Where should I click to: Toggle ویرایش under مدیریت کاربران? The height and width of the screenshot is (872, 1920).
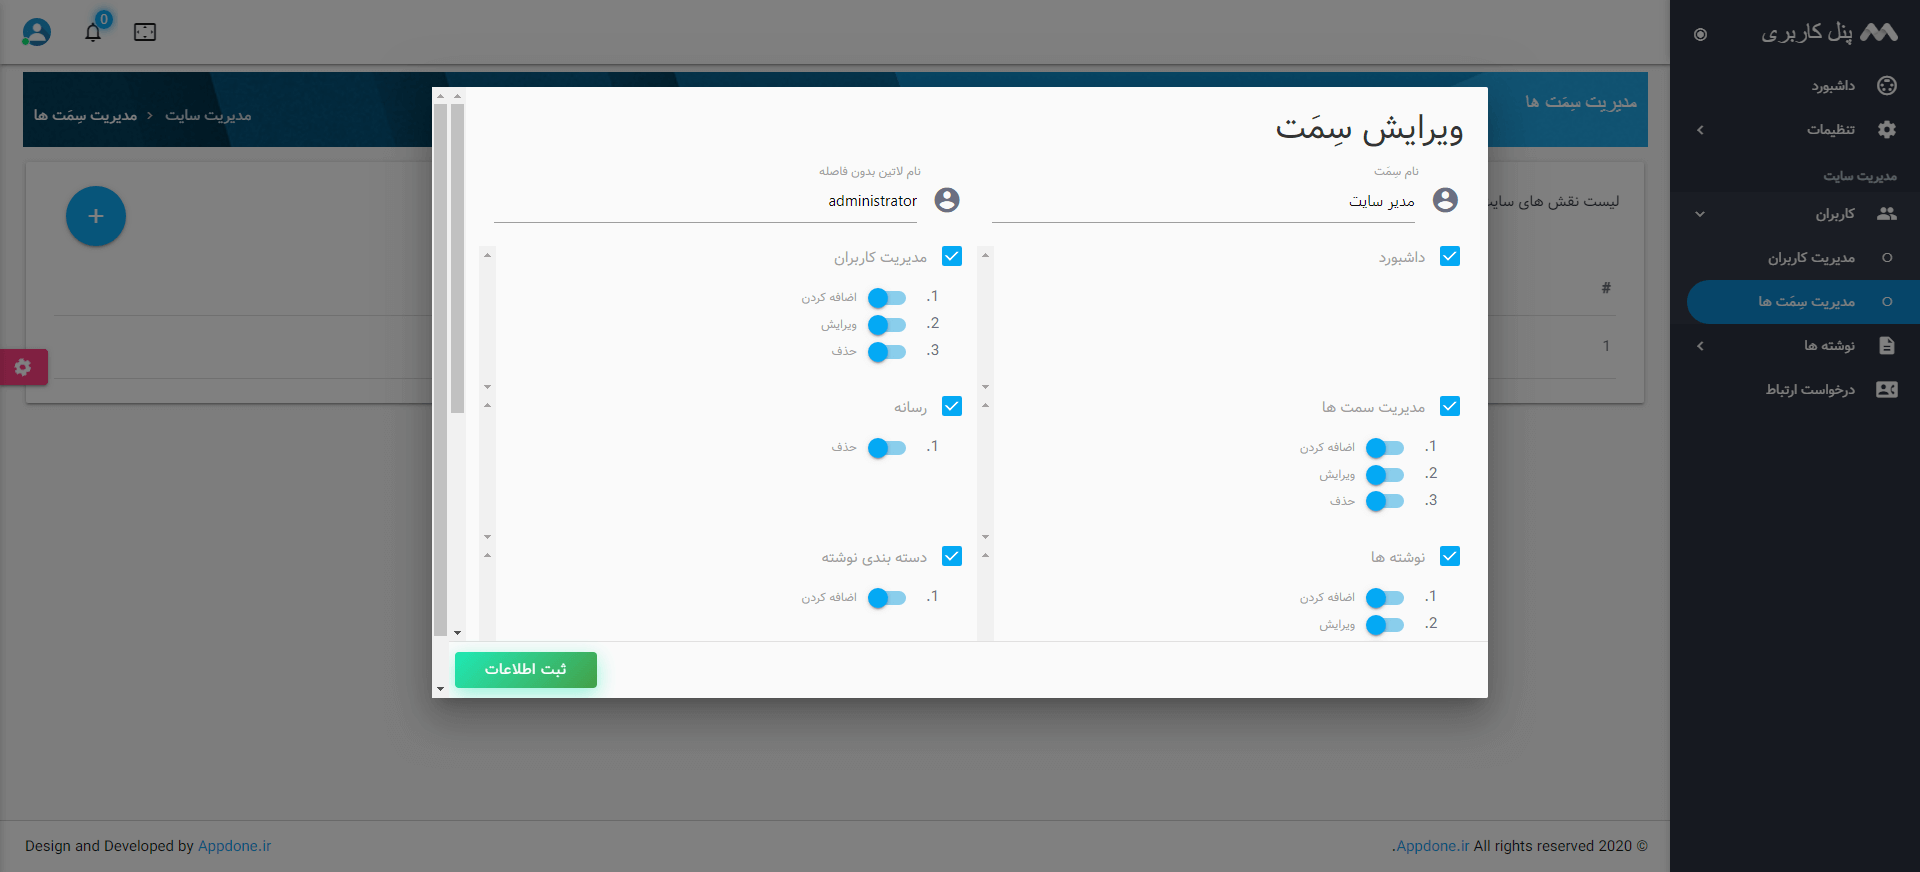point(887,324)
